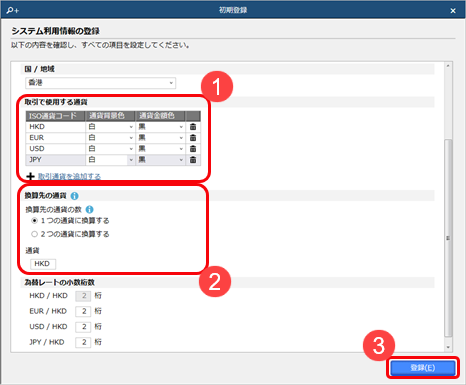Delete the JPY currency row
This screenshot has height=385, width=466.
pyautogui.click(x=193, y=160)
